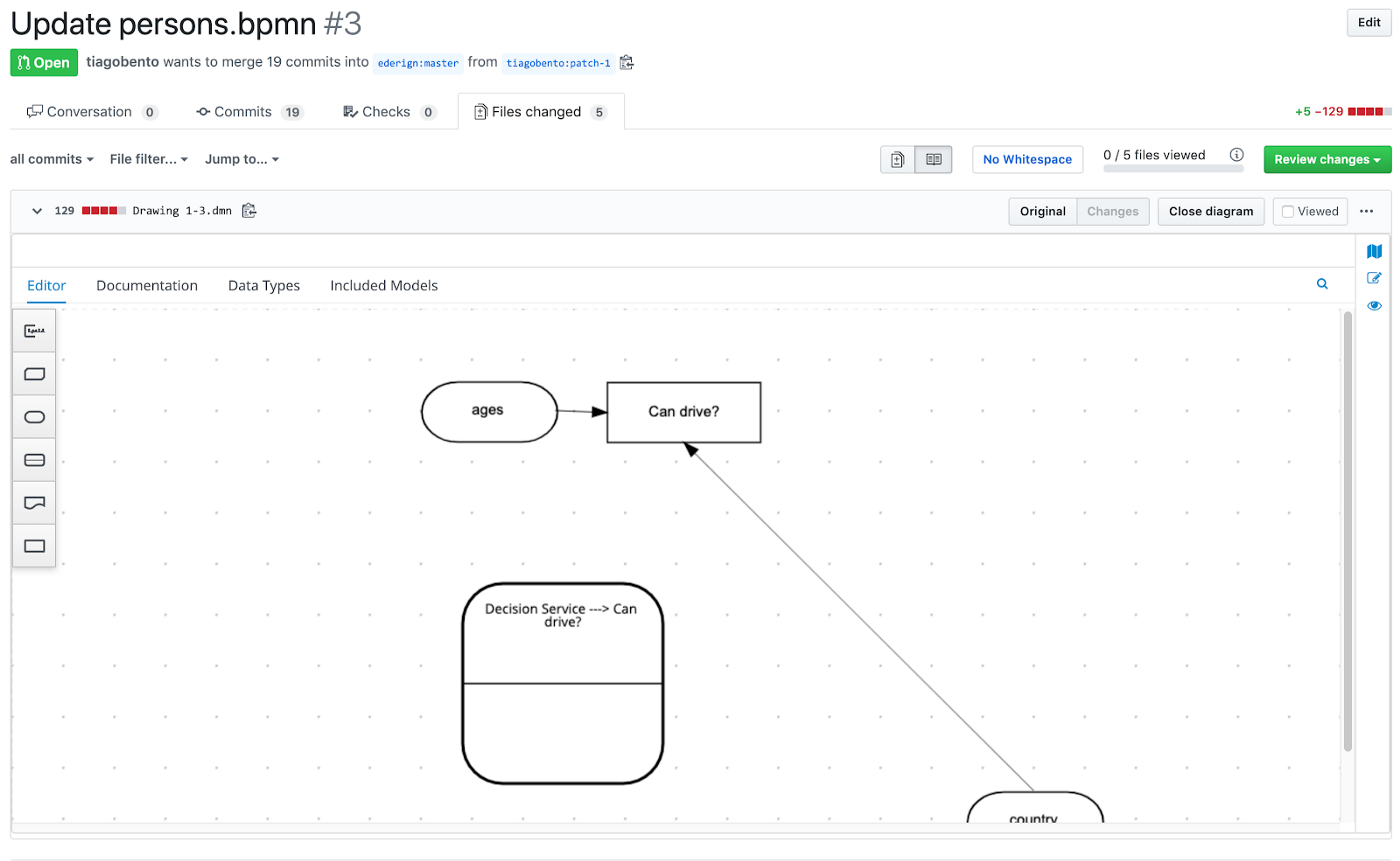Viewport: 1400px width, 861px height.
Task: Select the wavy-bottom knowledge source palette shape
Action: 34,503
